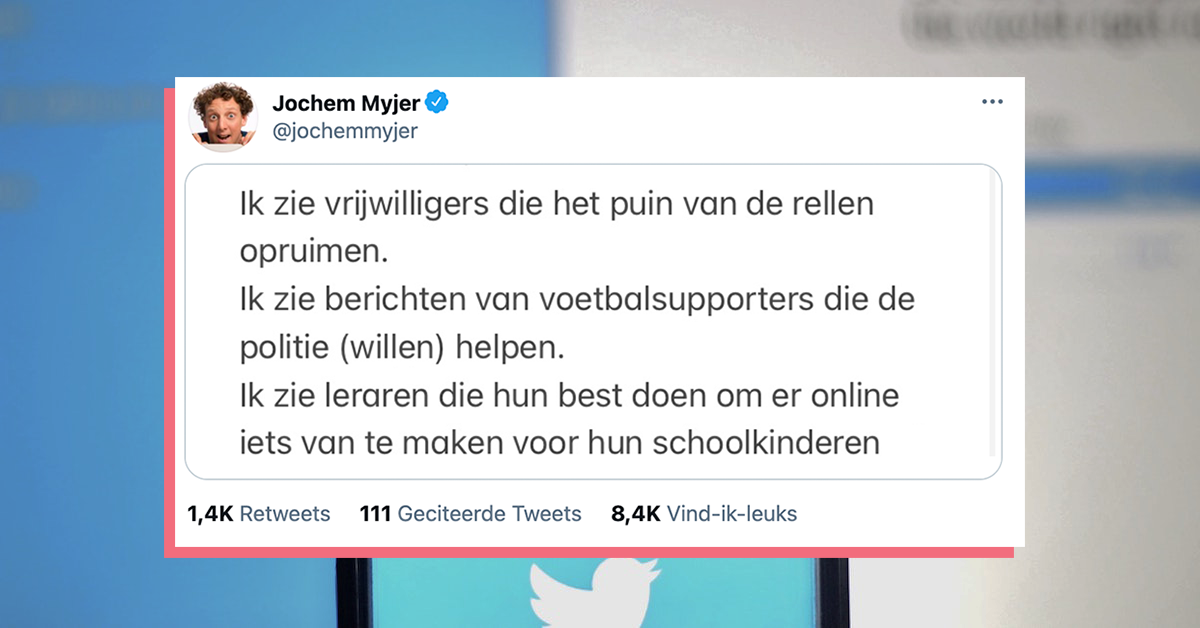Show the 8,4K Vind-ik-leuks list

point(704,514)
